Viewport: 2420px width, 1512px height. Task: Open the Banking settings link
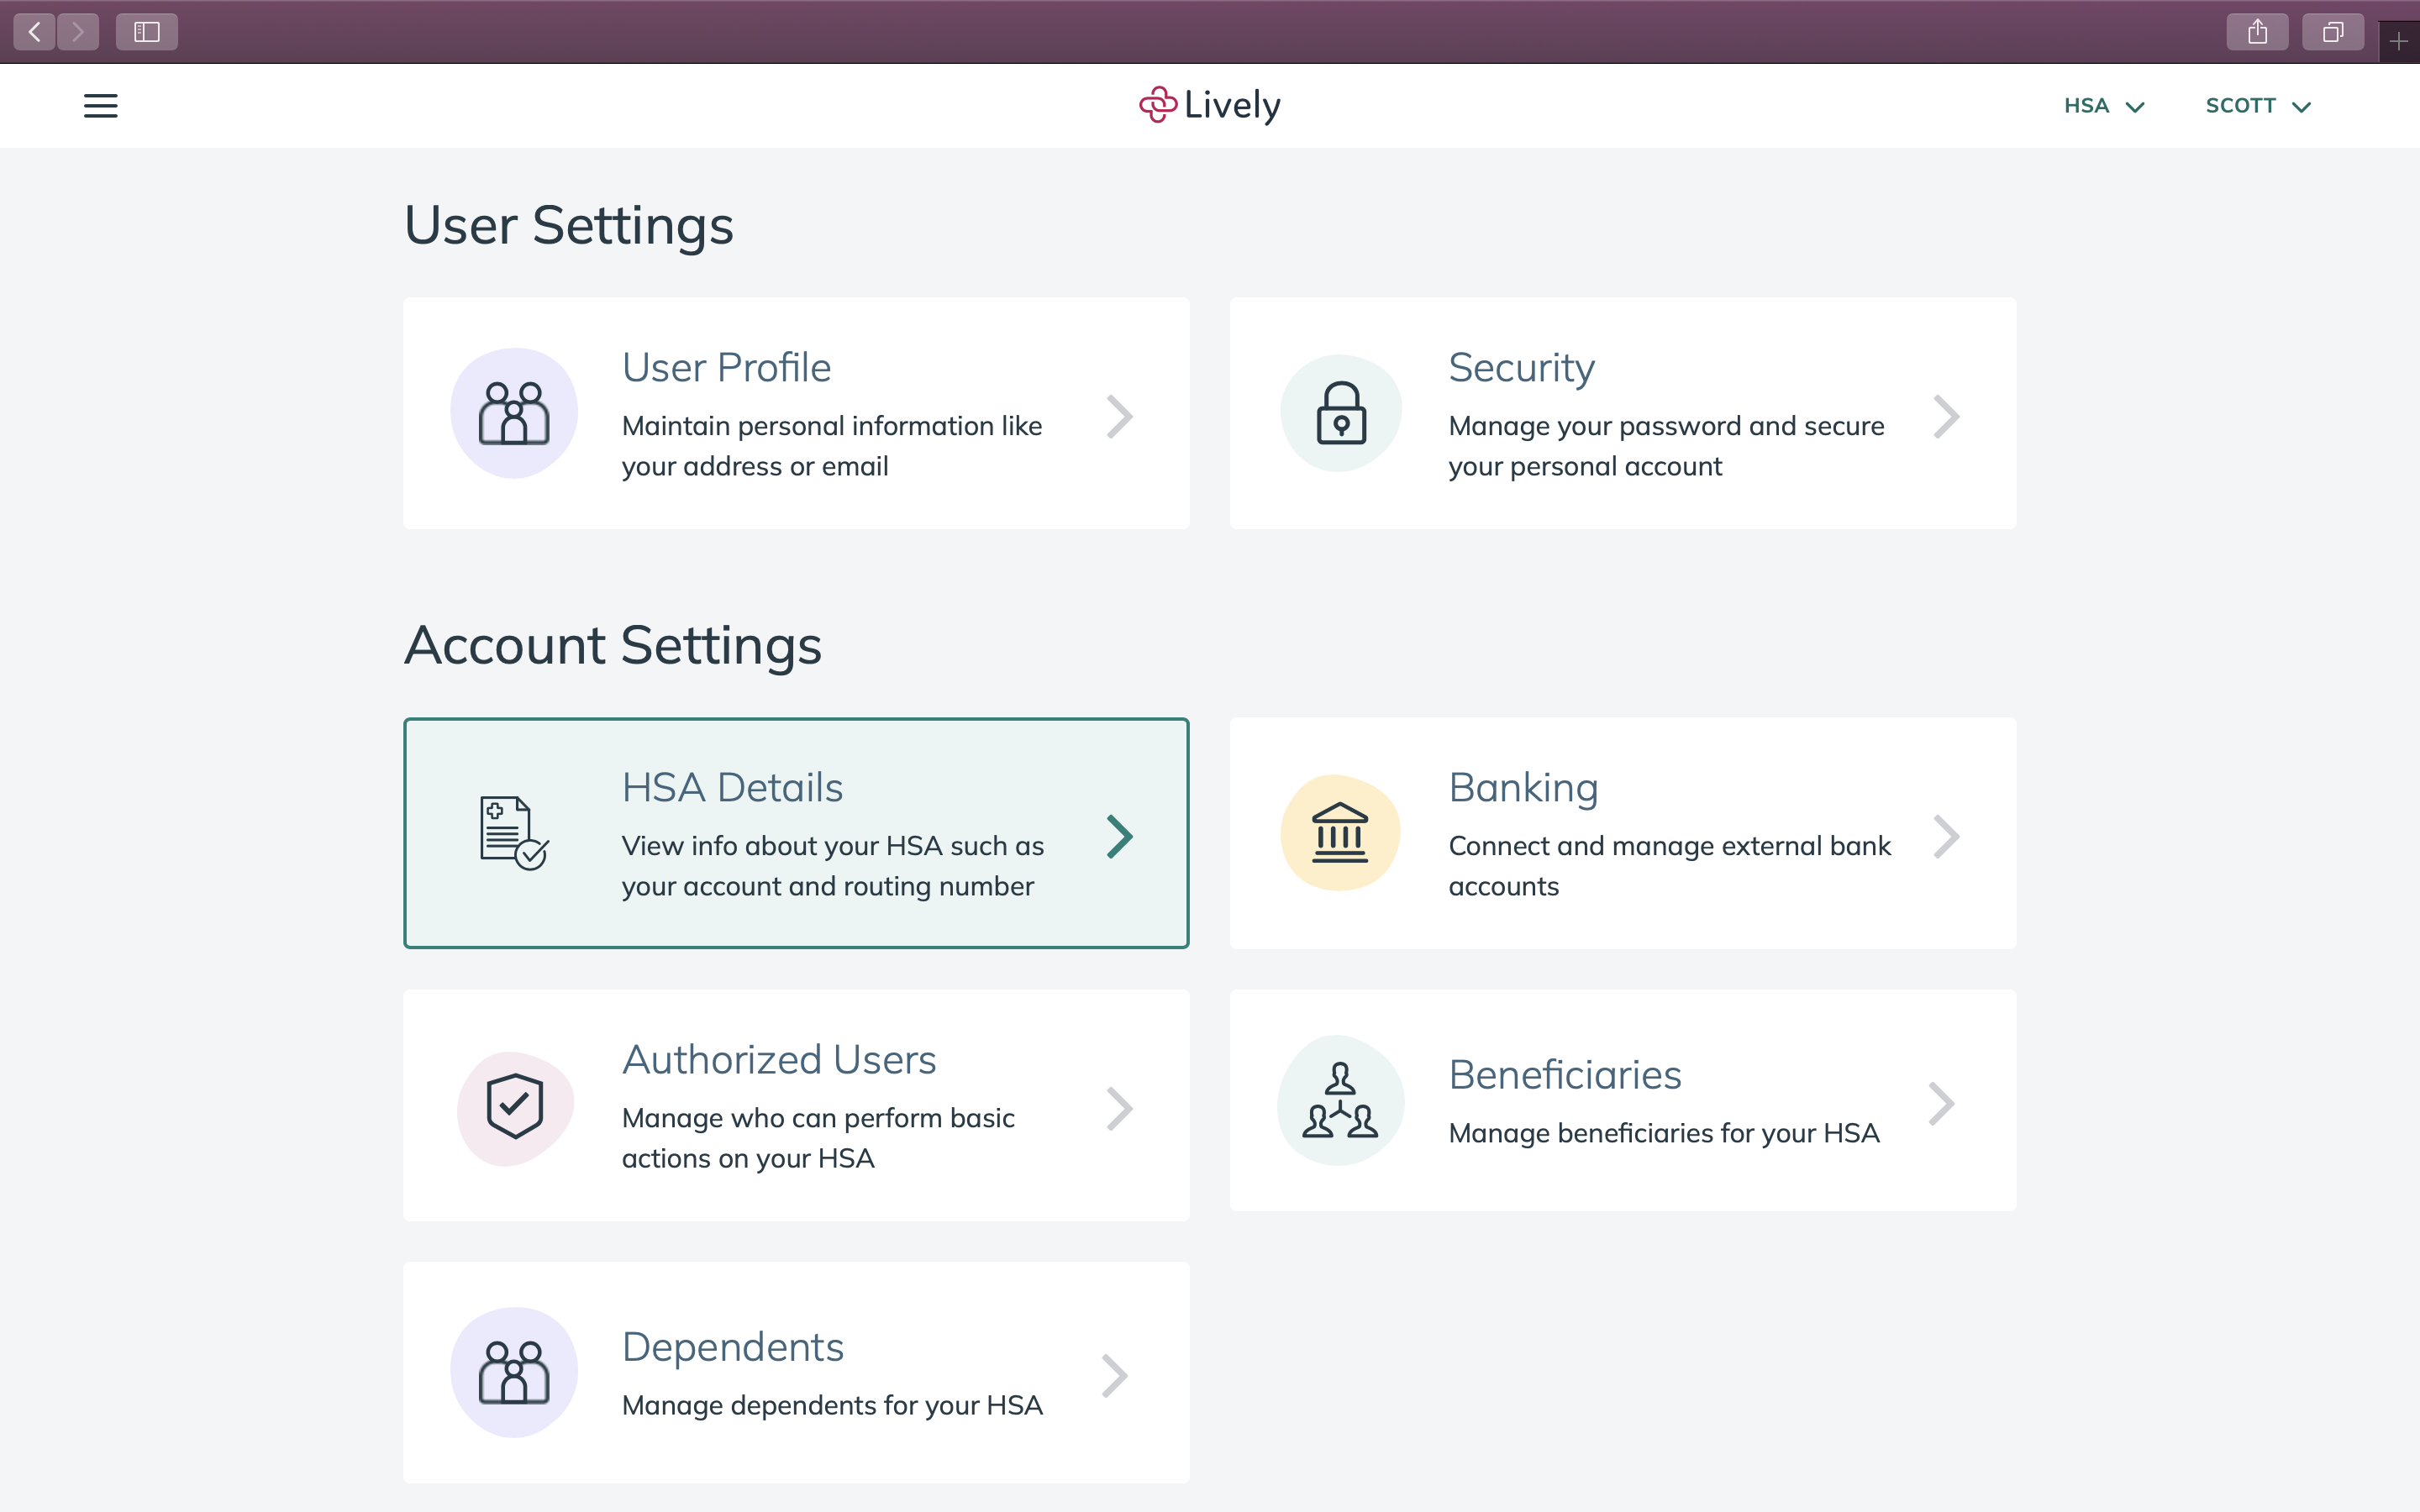[x=1523, y=787]
